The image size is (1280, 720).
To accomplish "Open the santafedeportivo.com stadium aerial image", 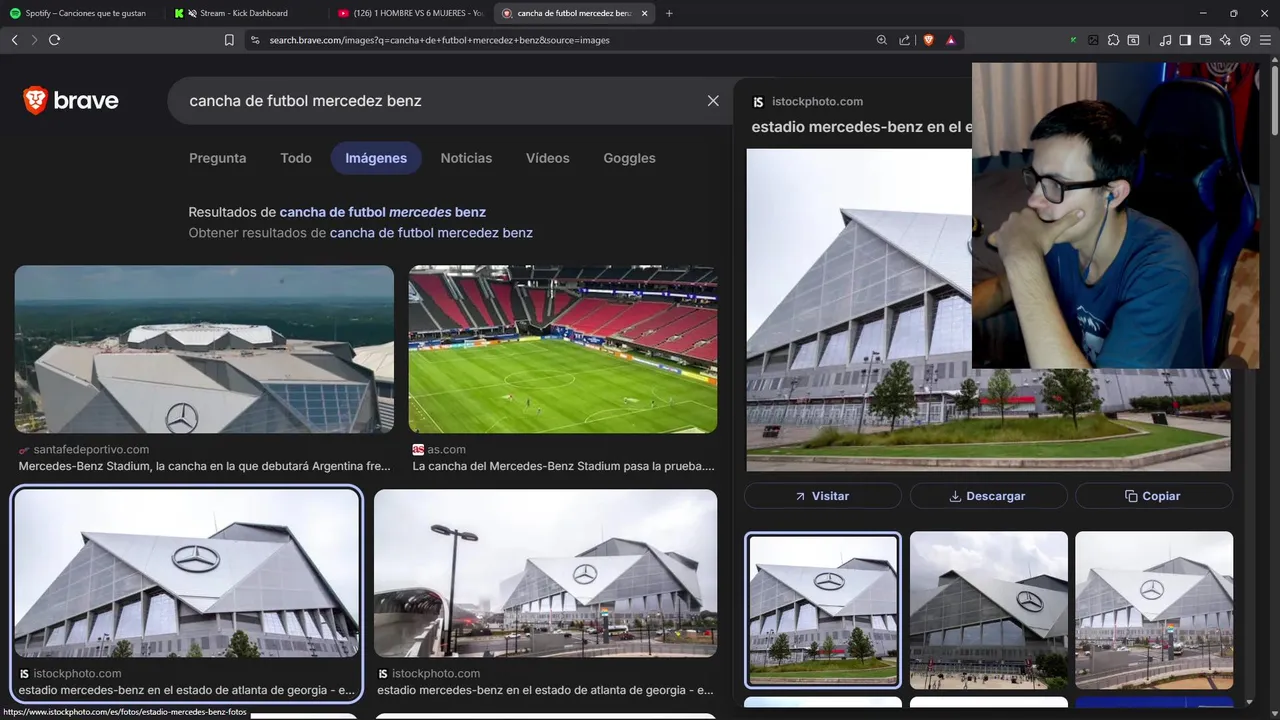I will click(204, 349).
